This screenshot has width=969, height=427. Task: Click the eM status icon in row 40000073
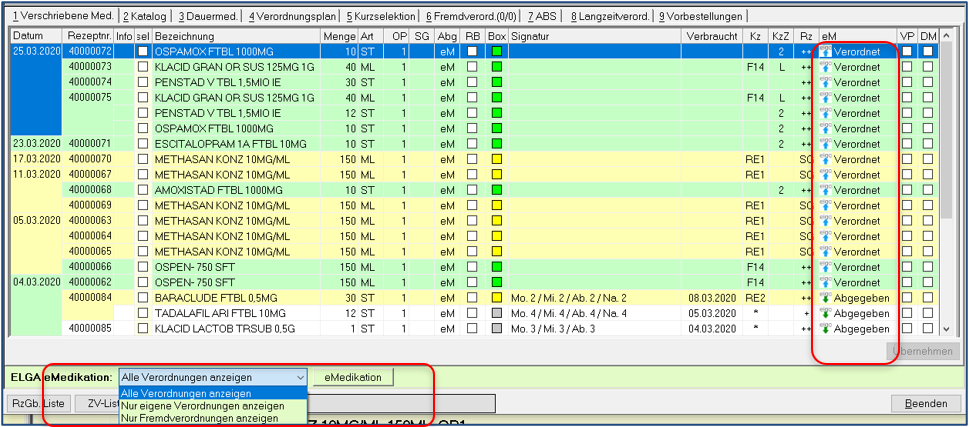825,67
